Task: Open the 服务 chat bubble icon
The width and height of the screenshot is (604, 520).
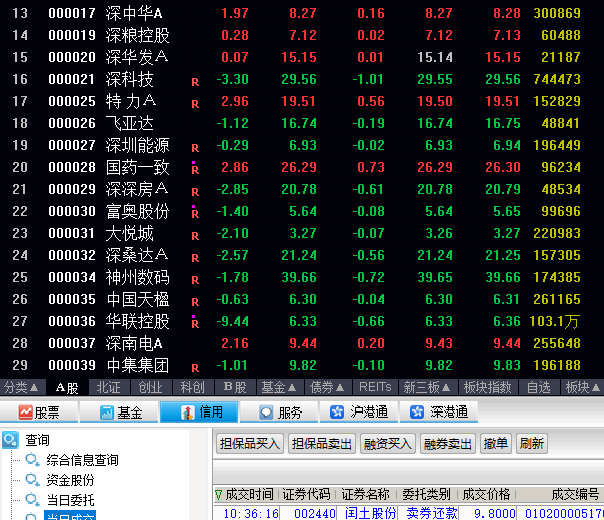Action: (x=266, y=412)
